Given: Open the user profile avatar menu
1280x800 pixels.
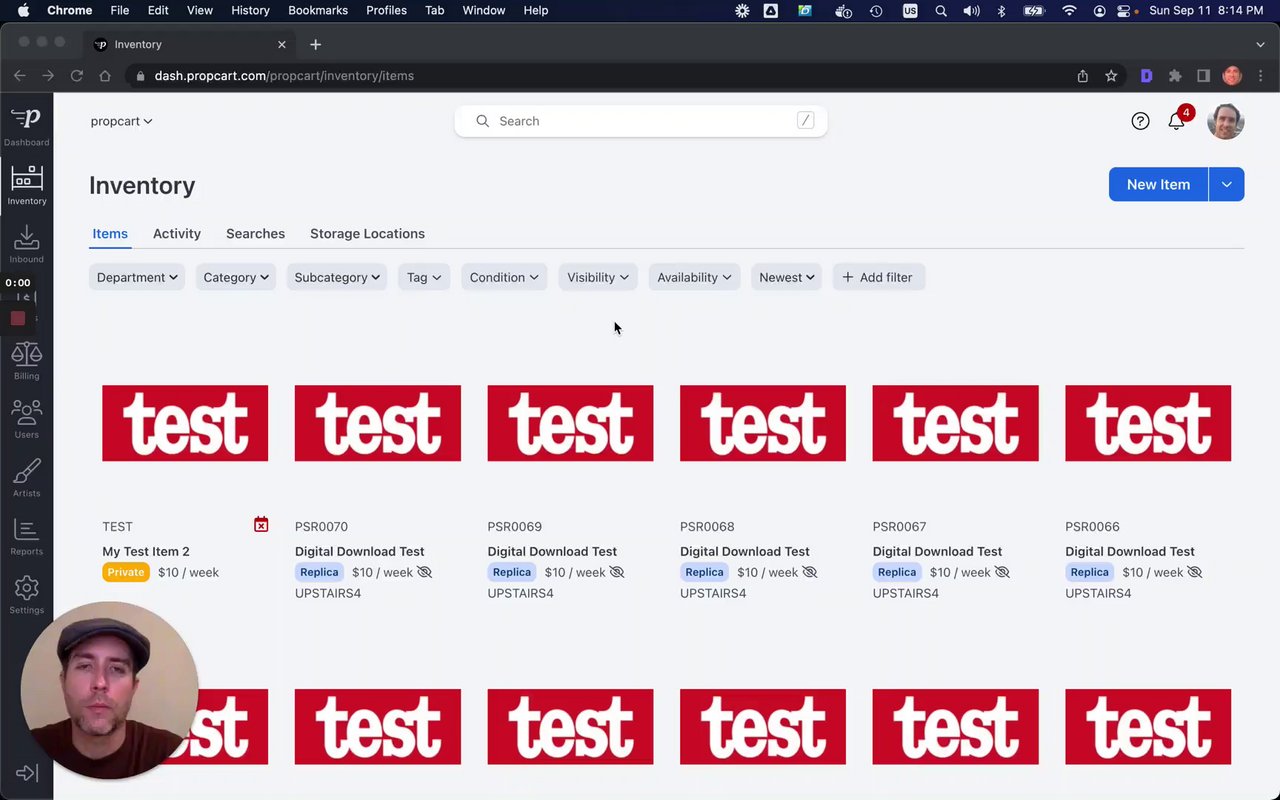Looking at the screenshot, I should tap(1225, 121).
